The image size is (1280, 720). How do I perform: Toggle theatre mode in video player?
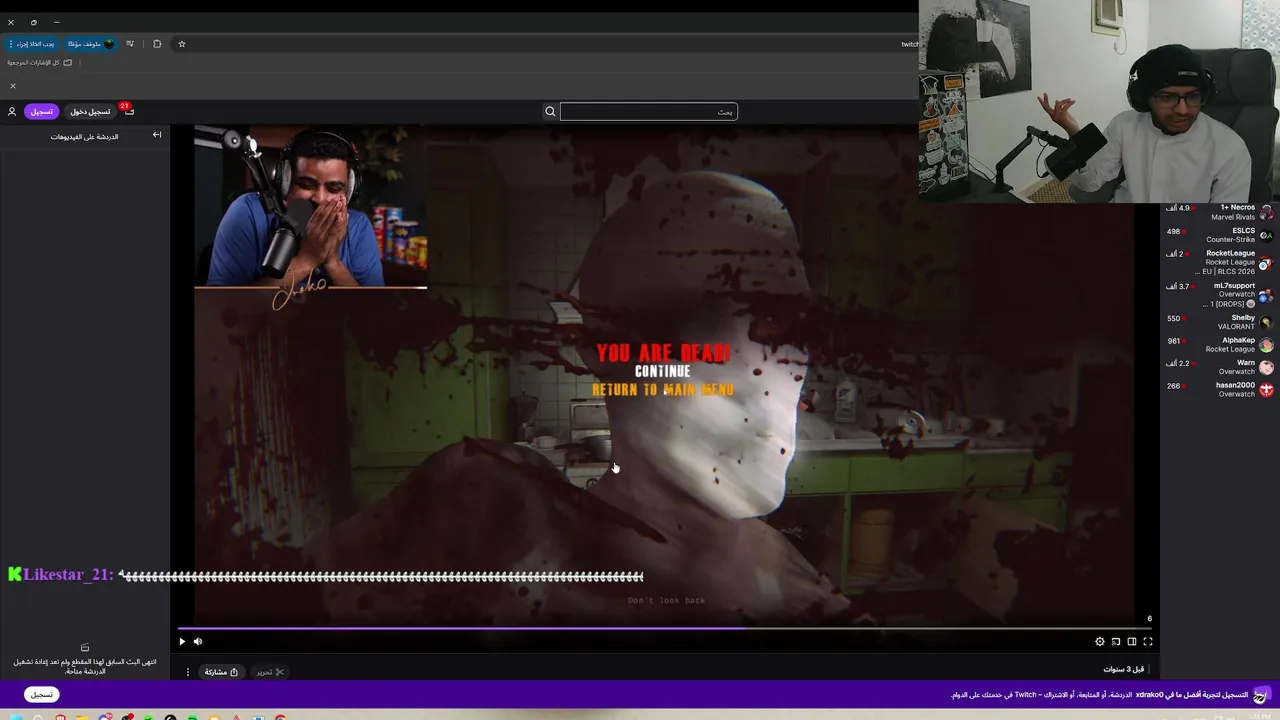coord(1132,642)
